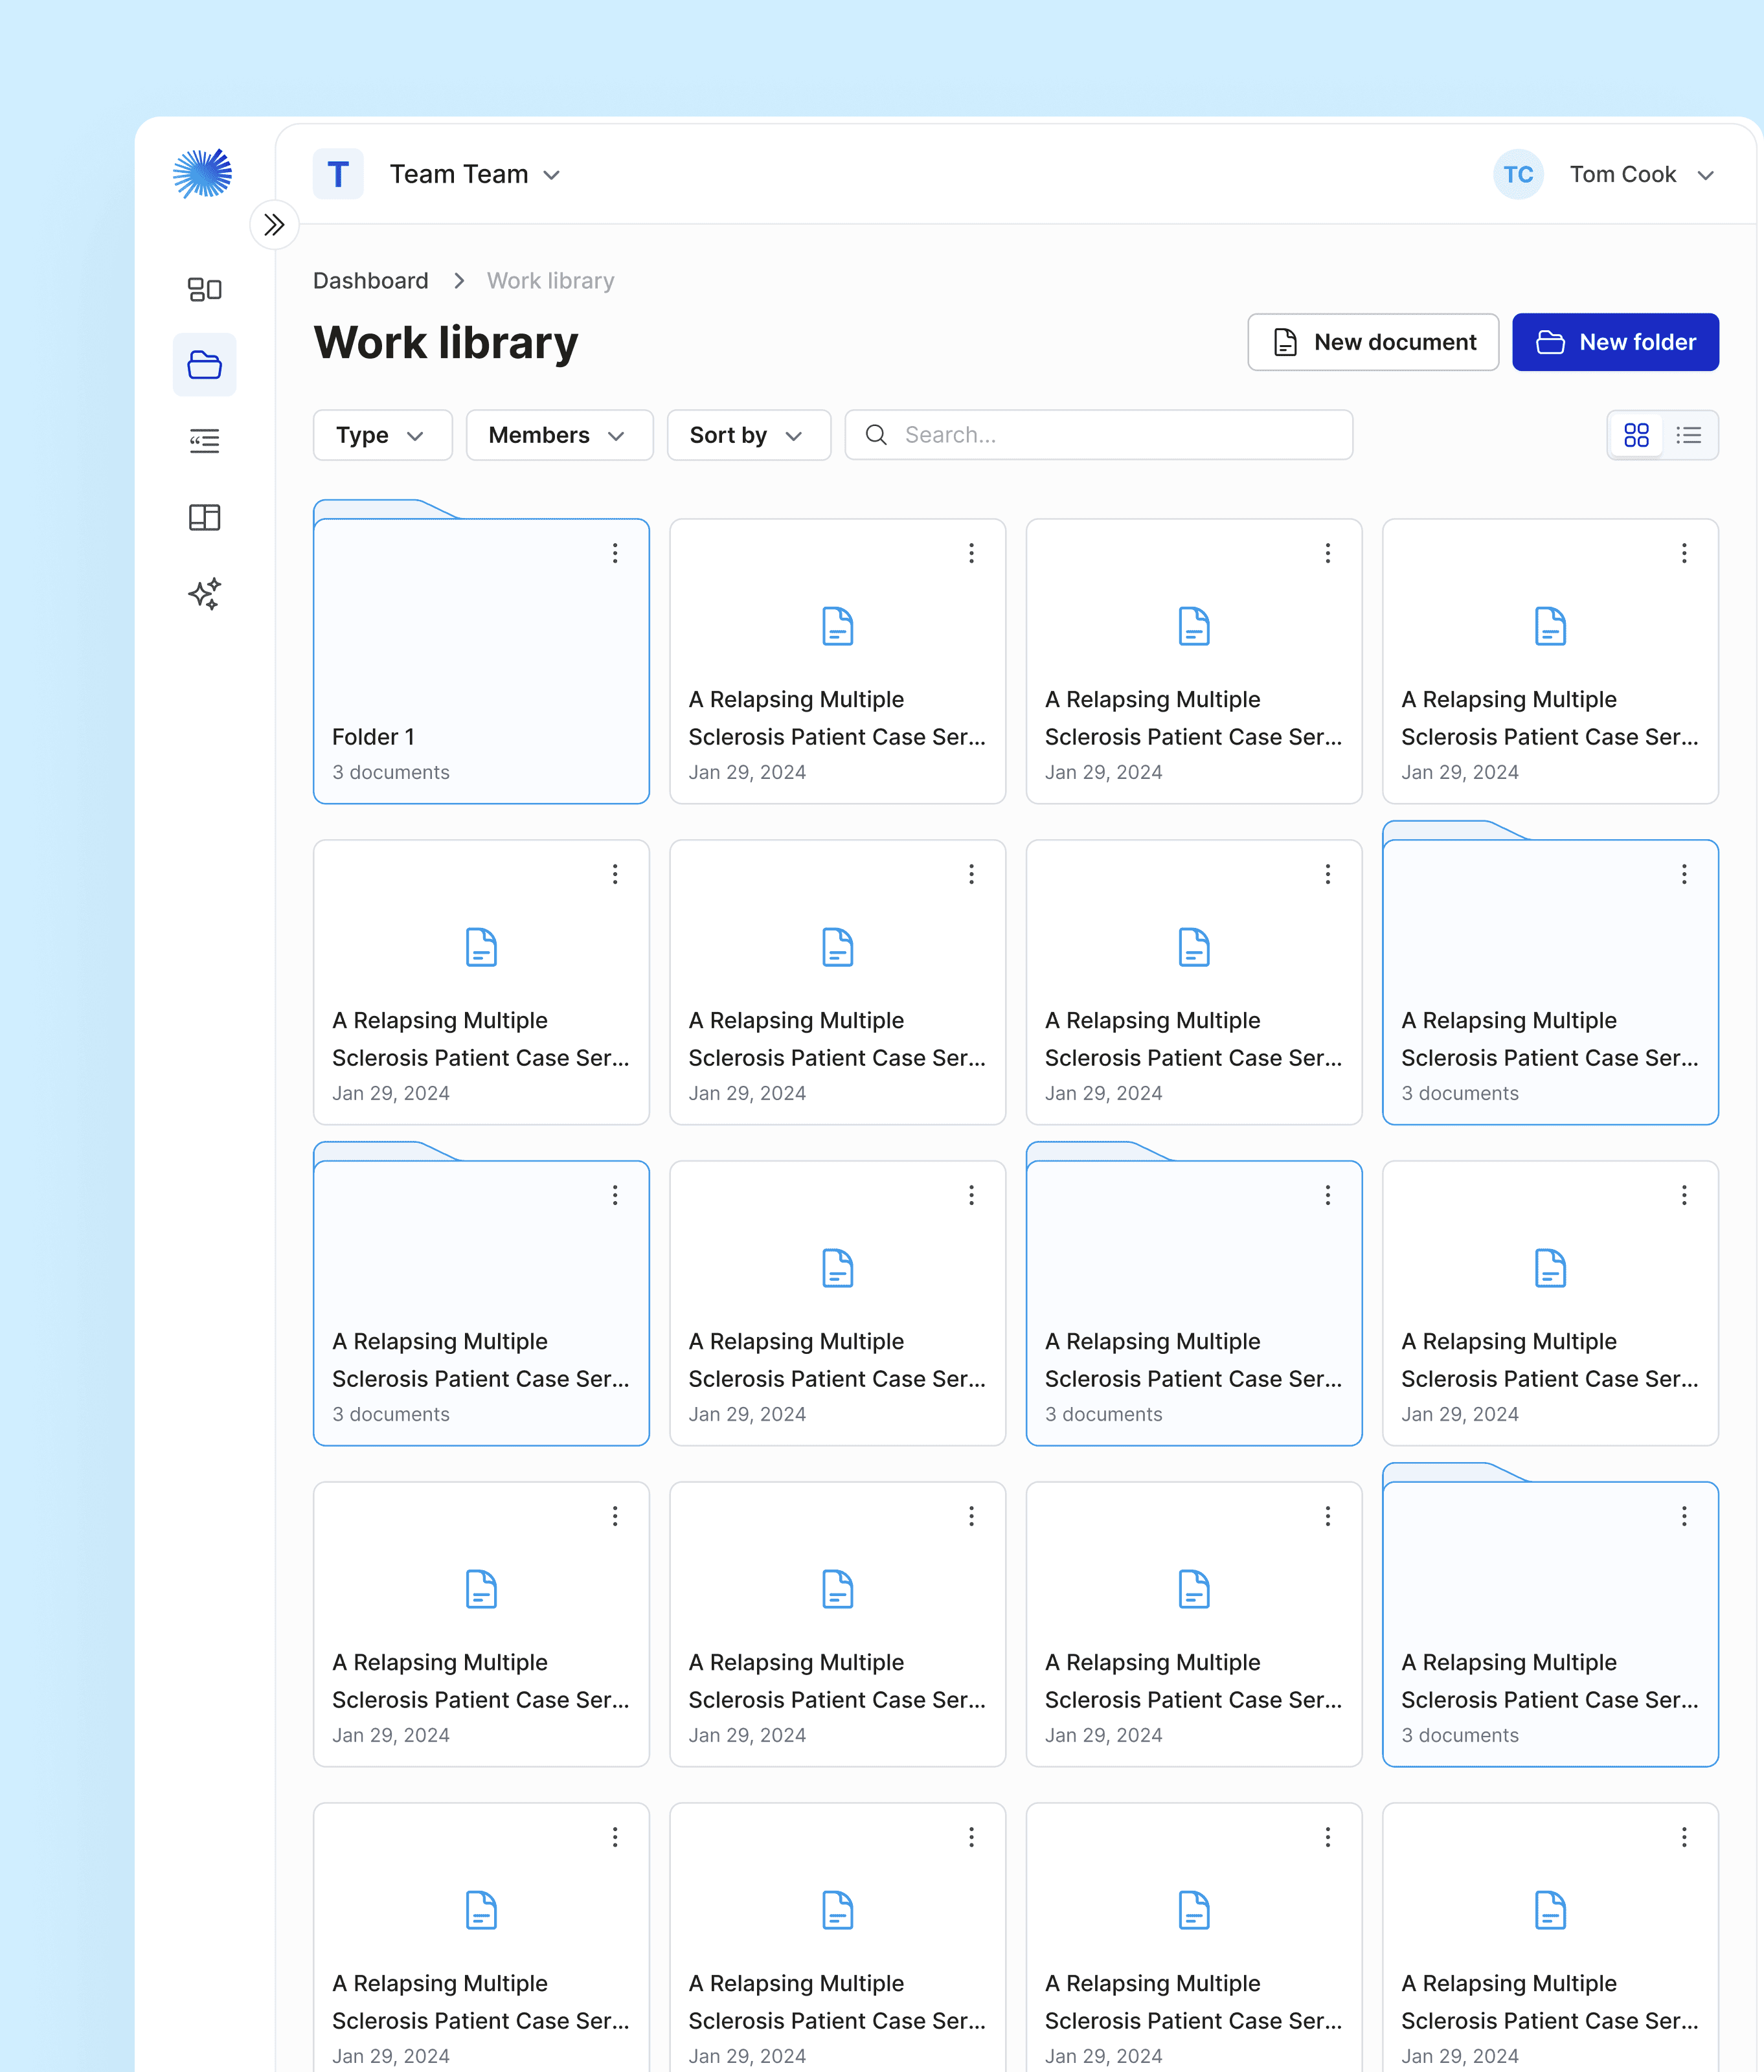Switch to list view
The width and height of the screenshot is (1764, 2072).
coord(1689,435)
